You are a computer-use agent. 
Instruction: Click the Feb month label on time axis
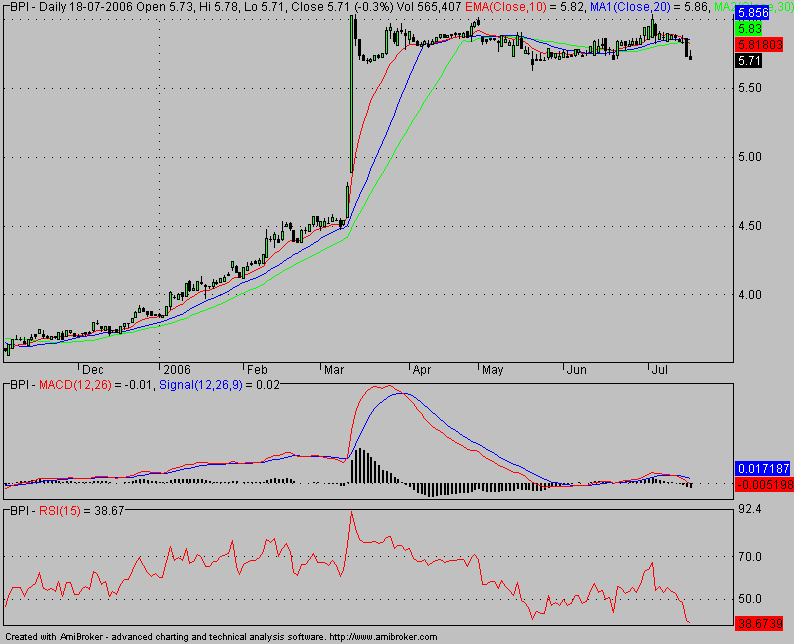pos(257,370)
